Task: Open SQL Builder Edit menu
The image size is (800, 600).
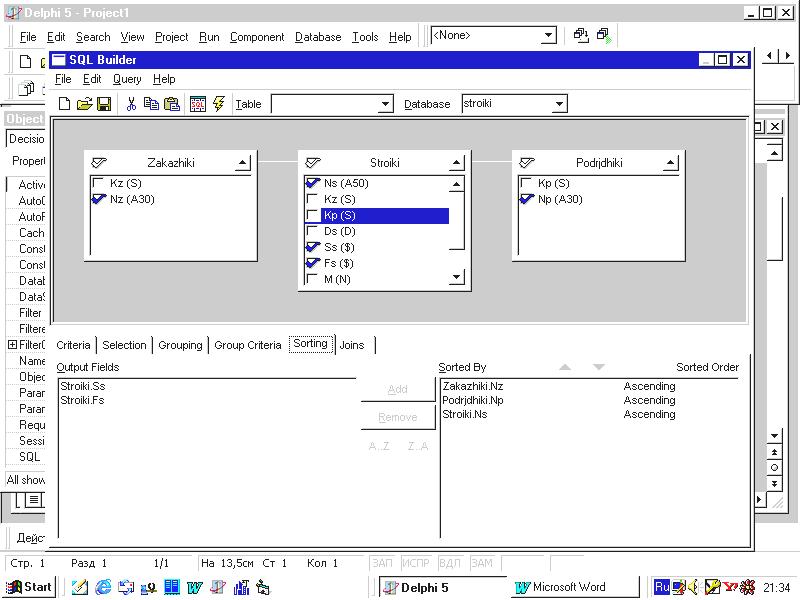Action: 92,79
